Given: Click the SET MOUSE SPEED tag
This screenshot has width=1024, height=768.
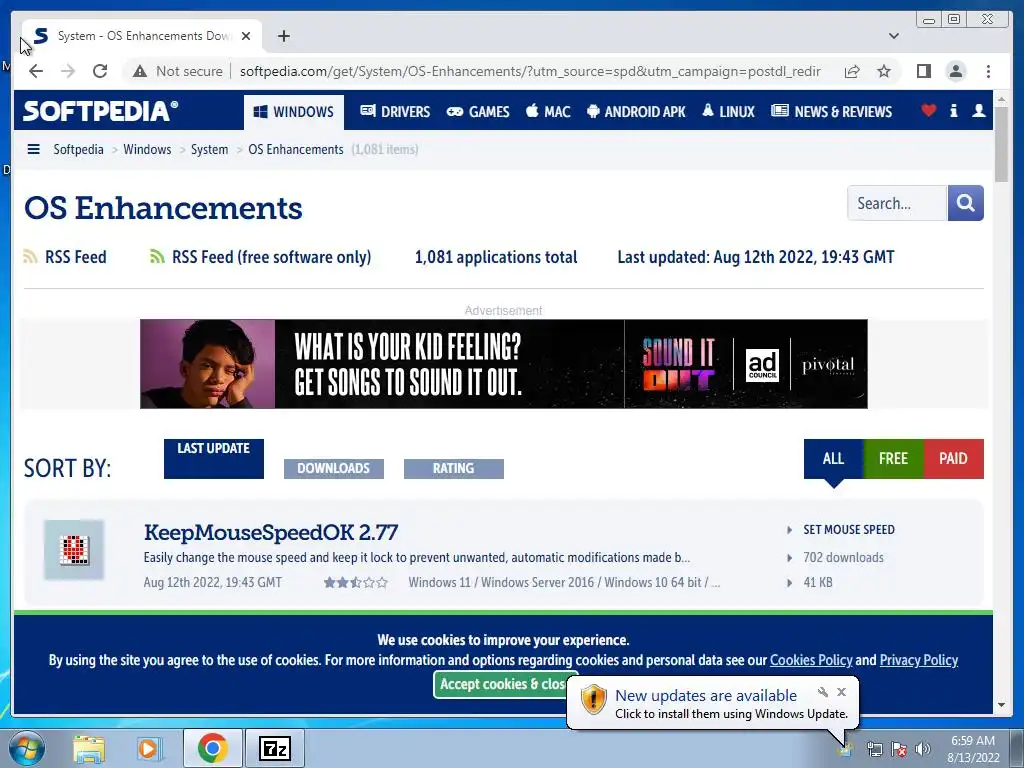Looking at the screenshot, I should click(848, 530).
